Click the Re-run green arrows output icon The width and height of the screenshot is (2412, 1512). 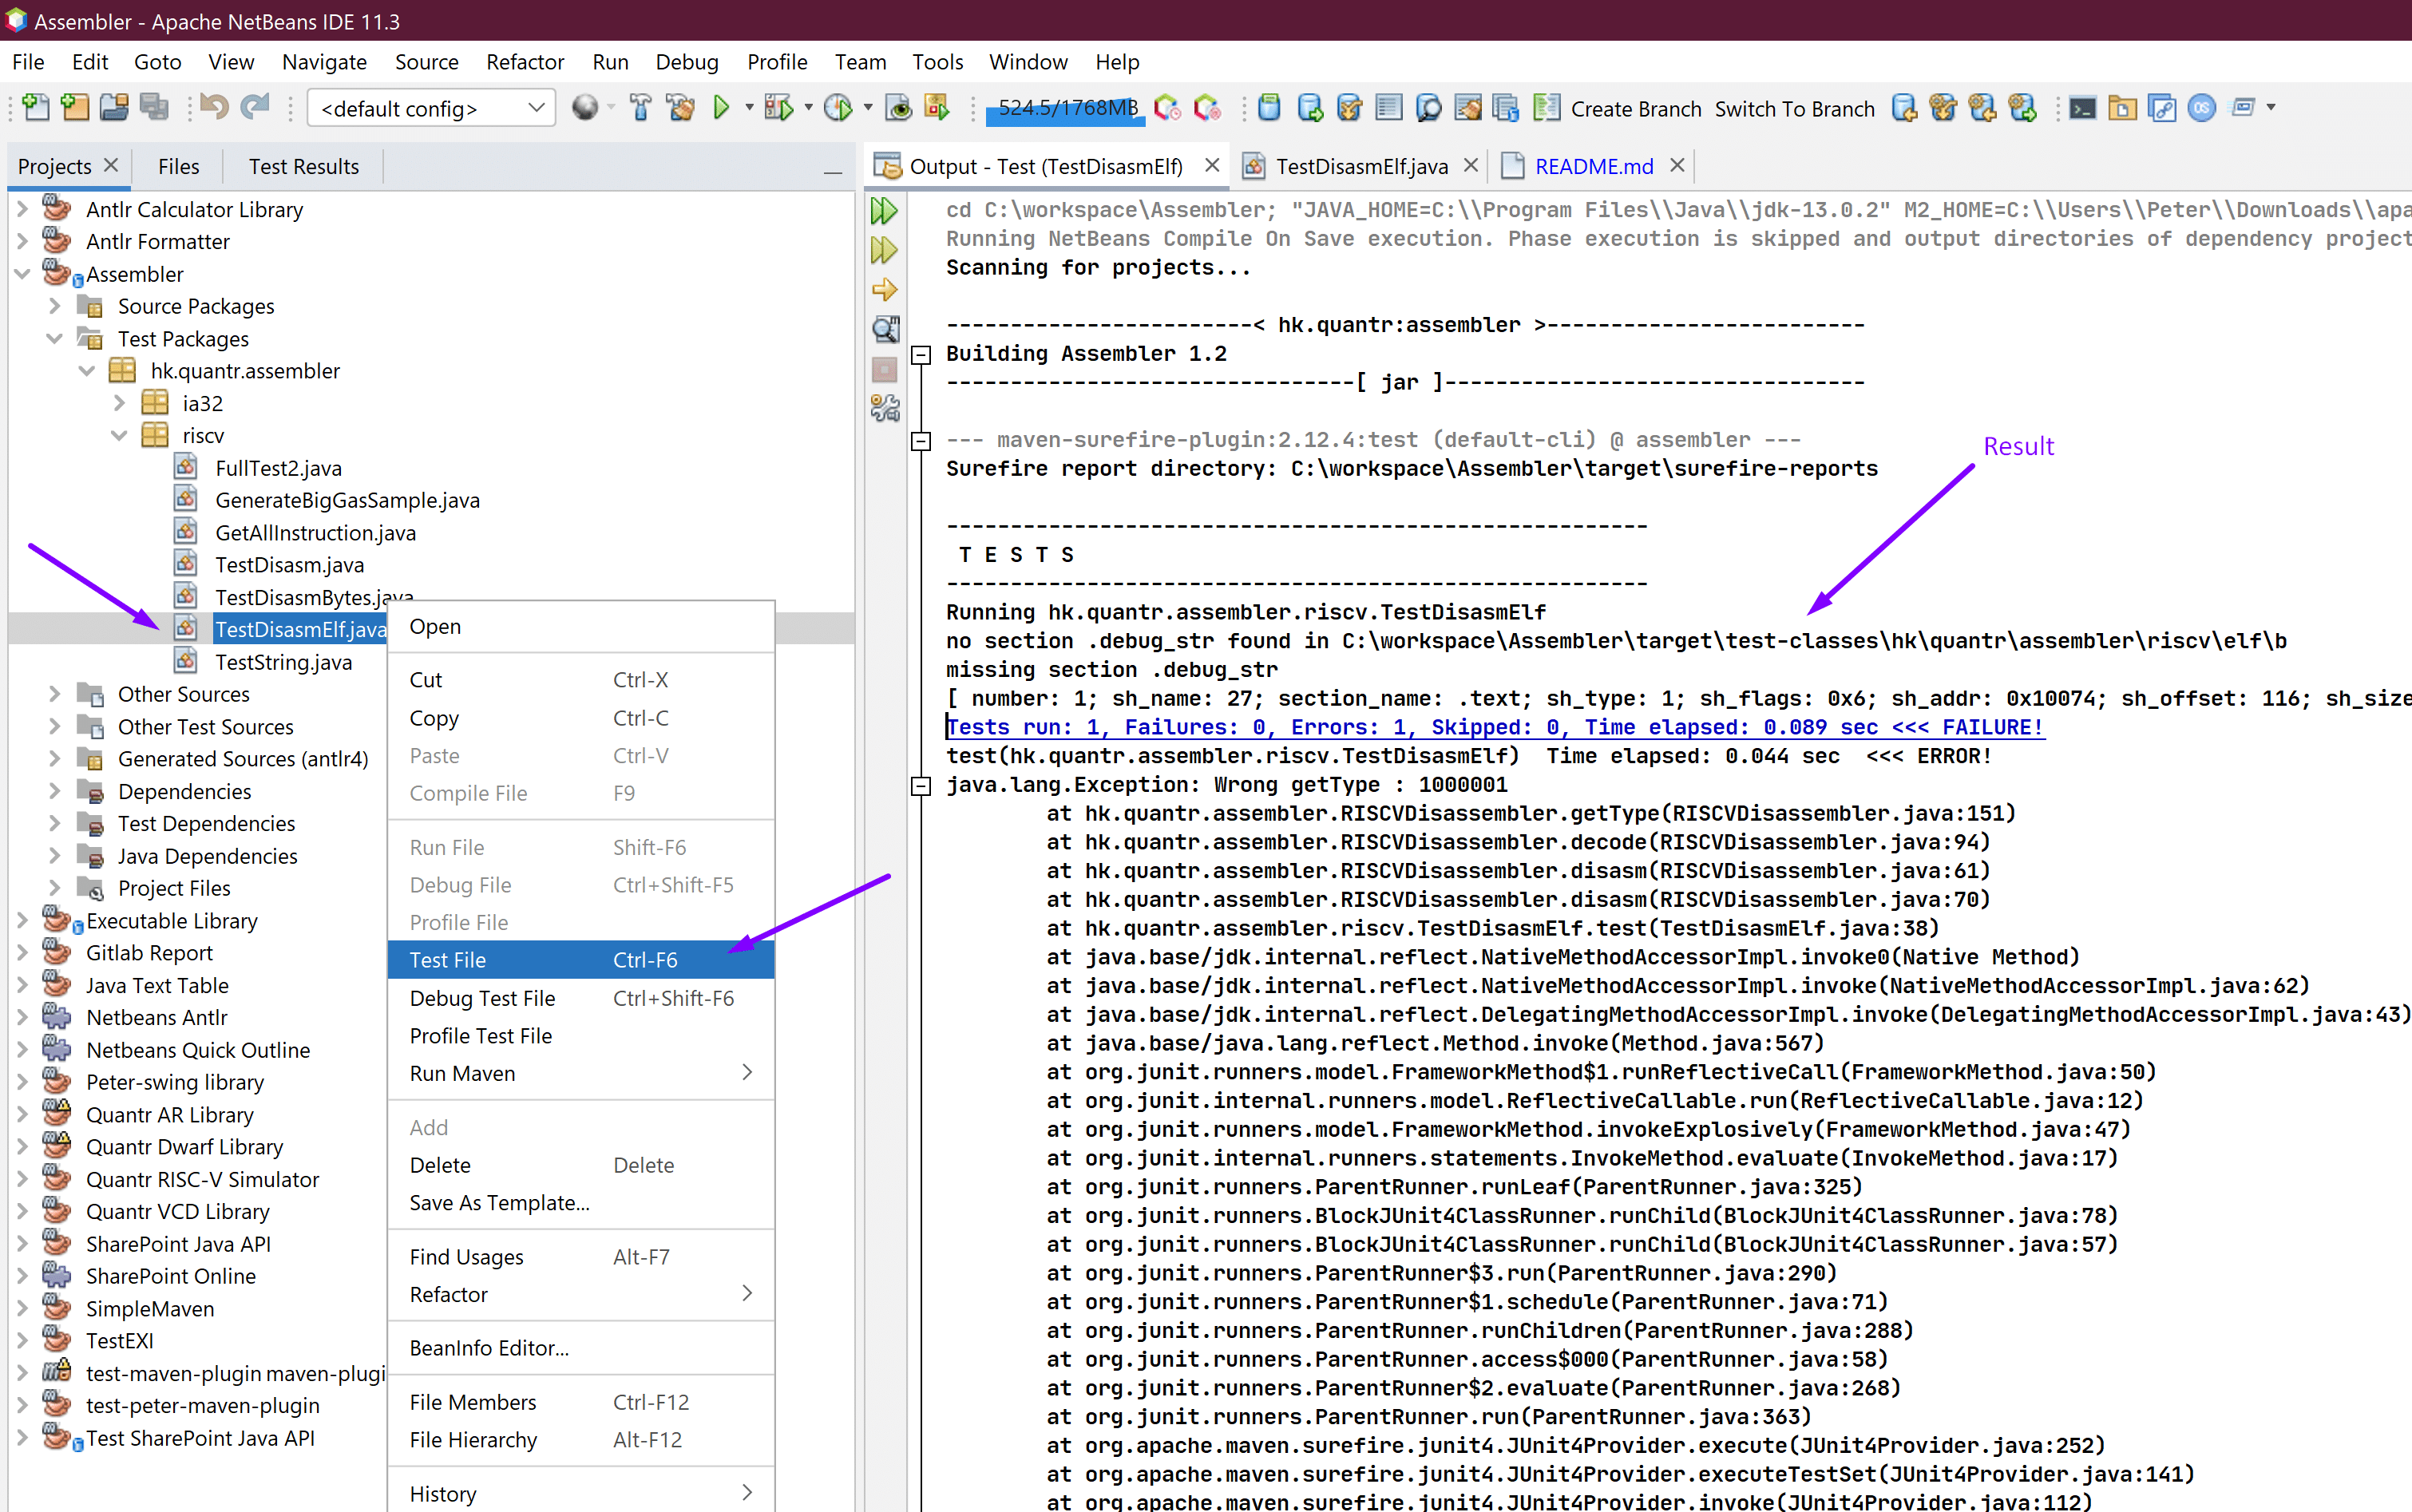coord(884,211)
